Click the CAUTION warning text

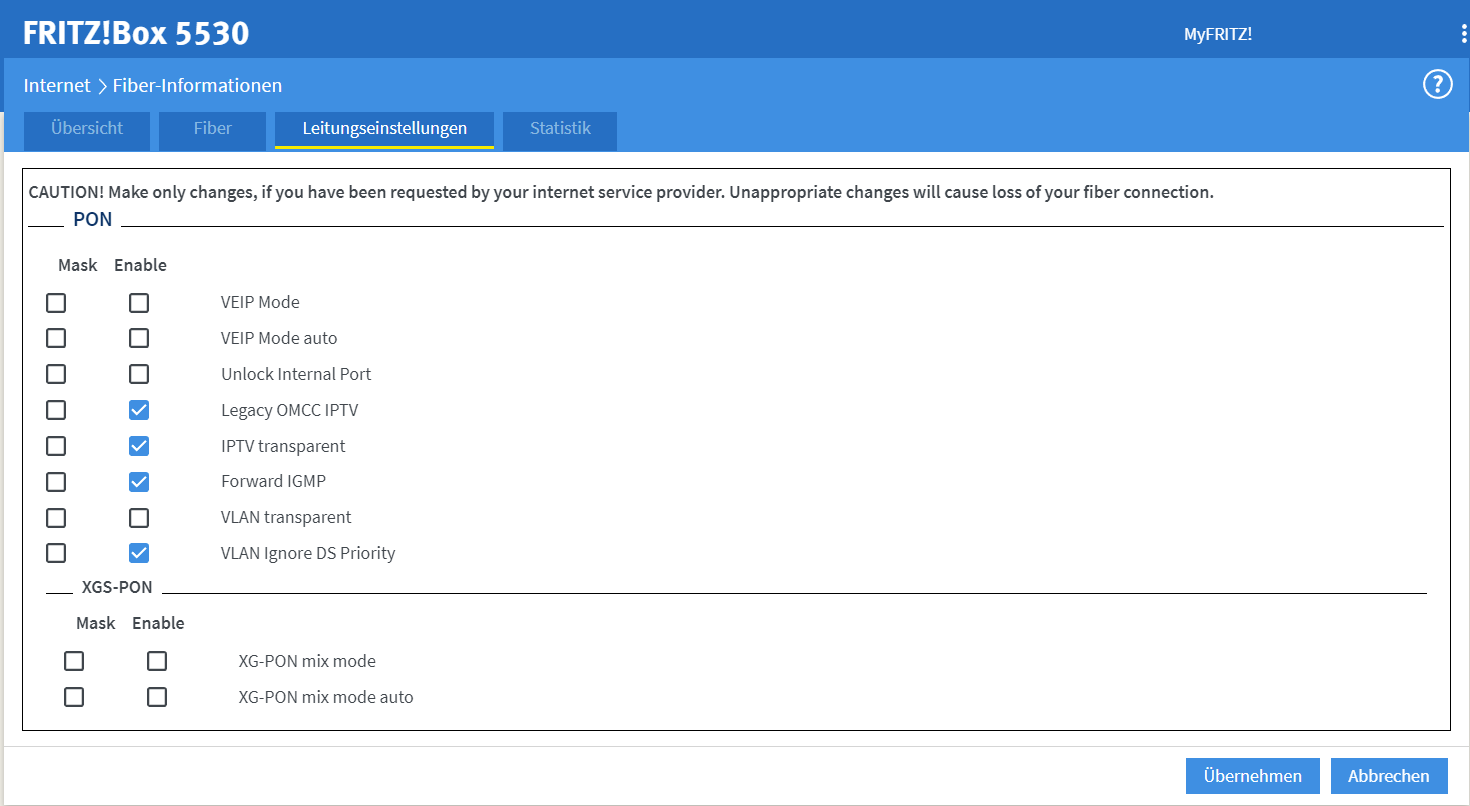pos(621,192)
